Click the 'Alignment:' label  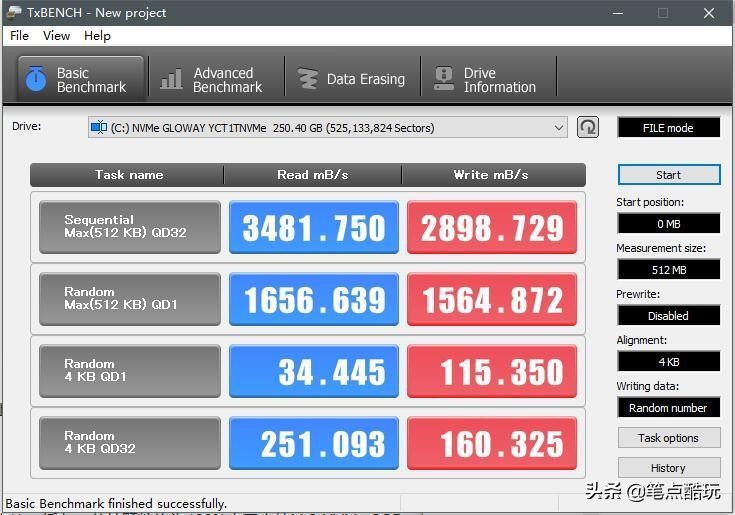coord(642,340)
